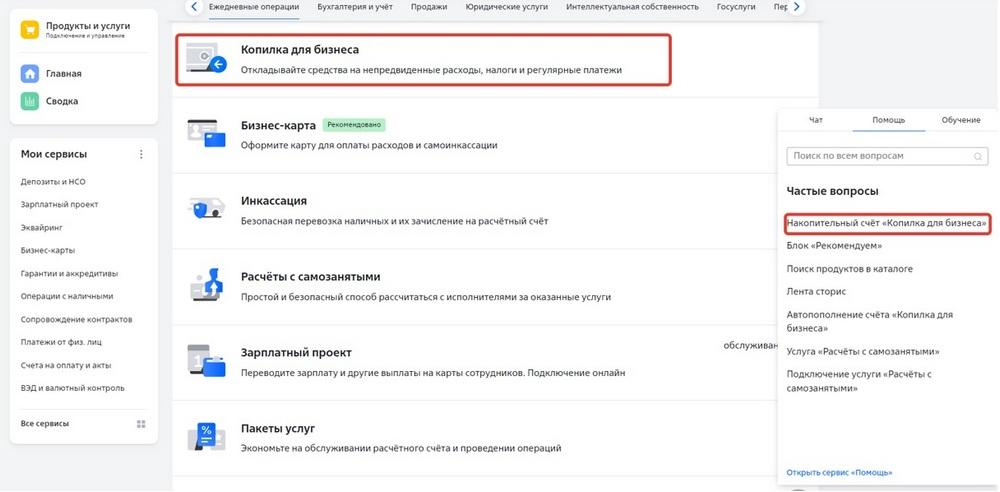
Task: Click the Инкассация armored truck icon
Action: (207, 208)
